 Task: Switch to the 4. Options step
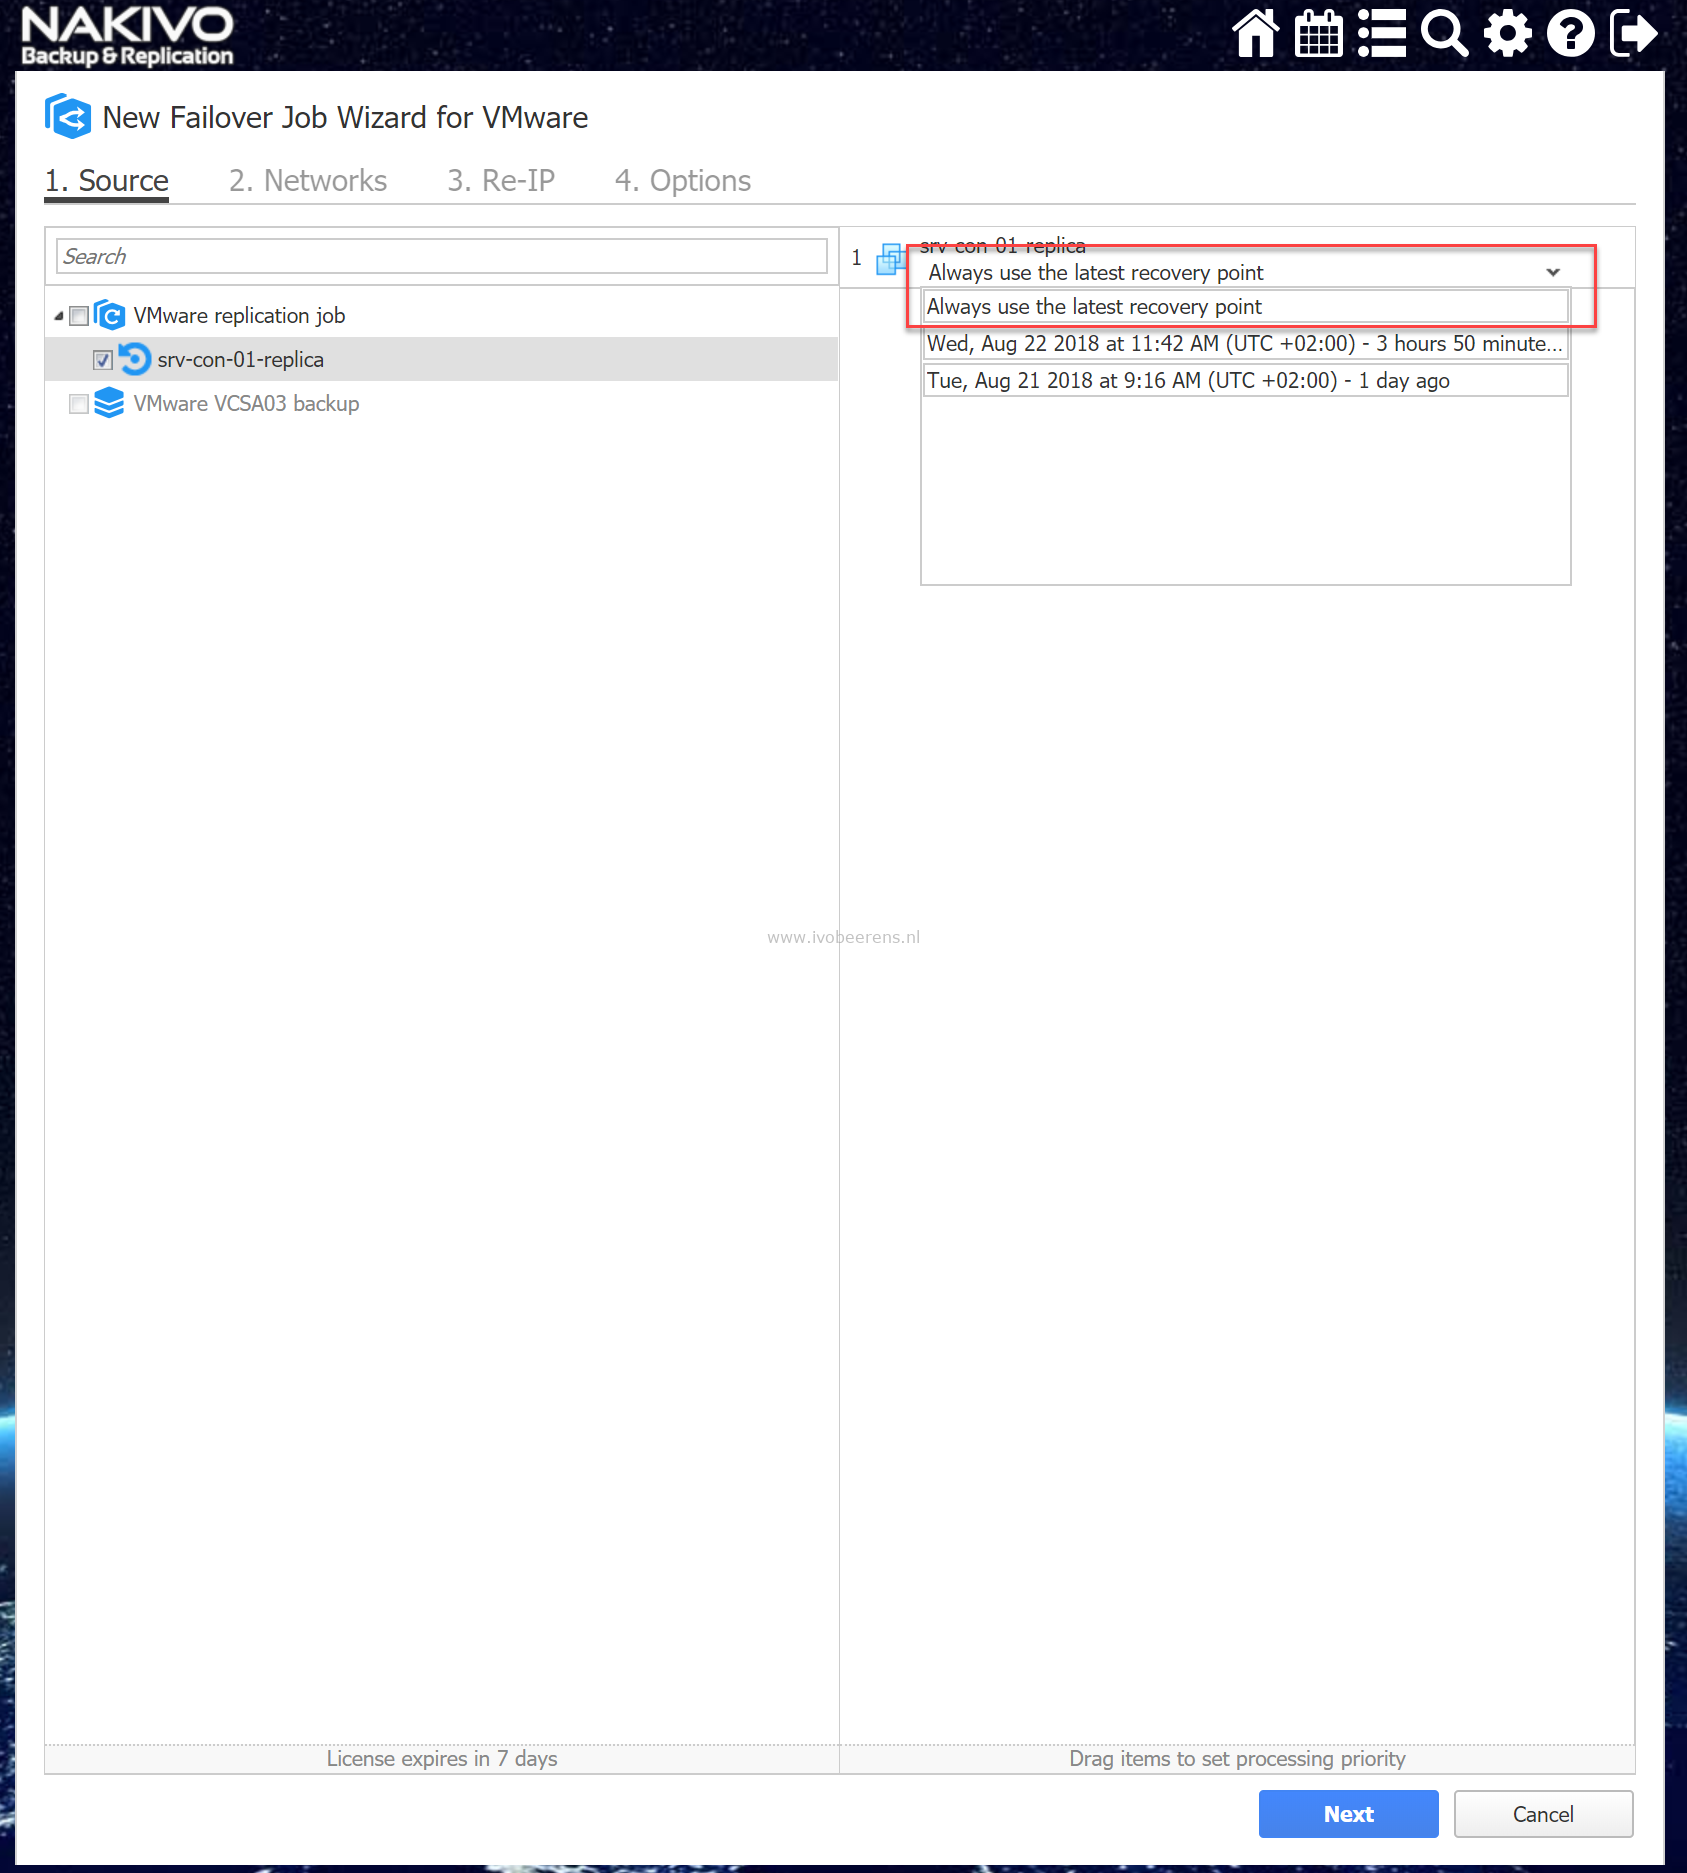pyautogui.click(x=683, y=181)
